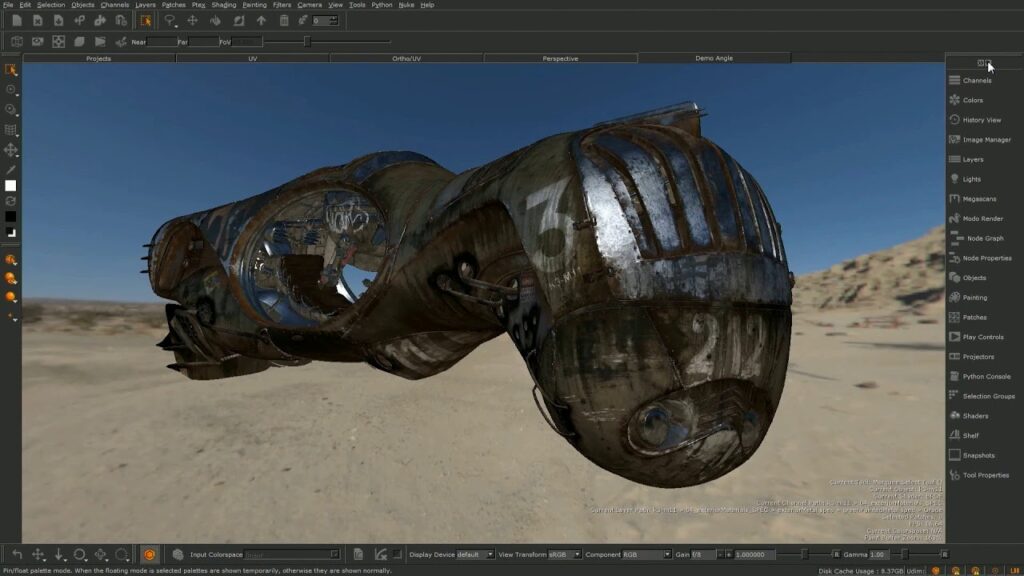Open the View Transform sRGB dropdown

(x=564, y=554)
